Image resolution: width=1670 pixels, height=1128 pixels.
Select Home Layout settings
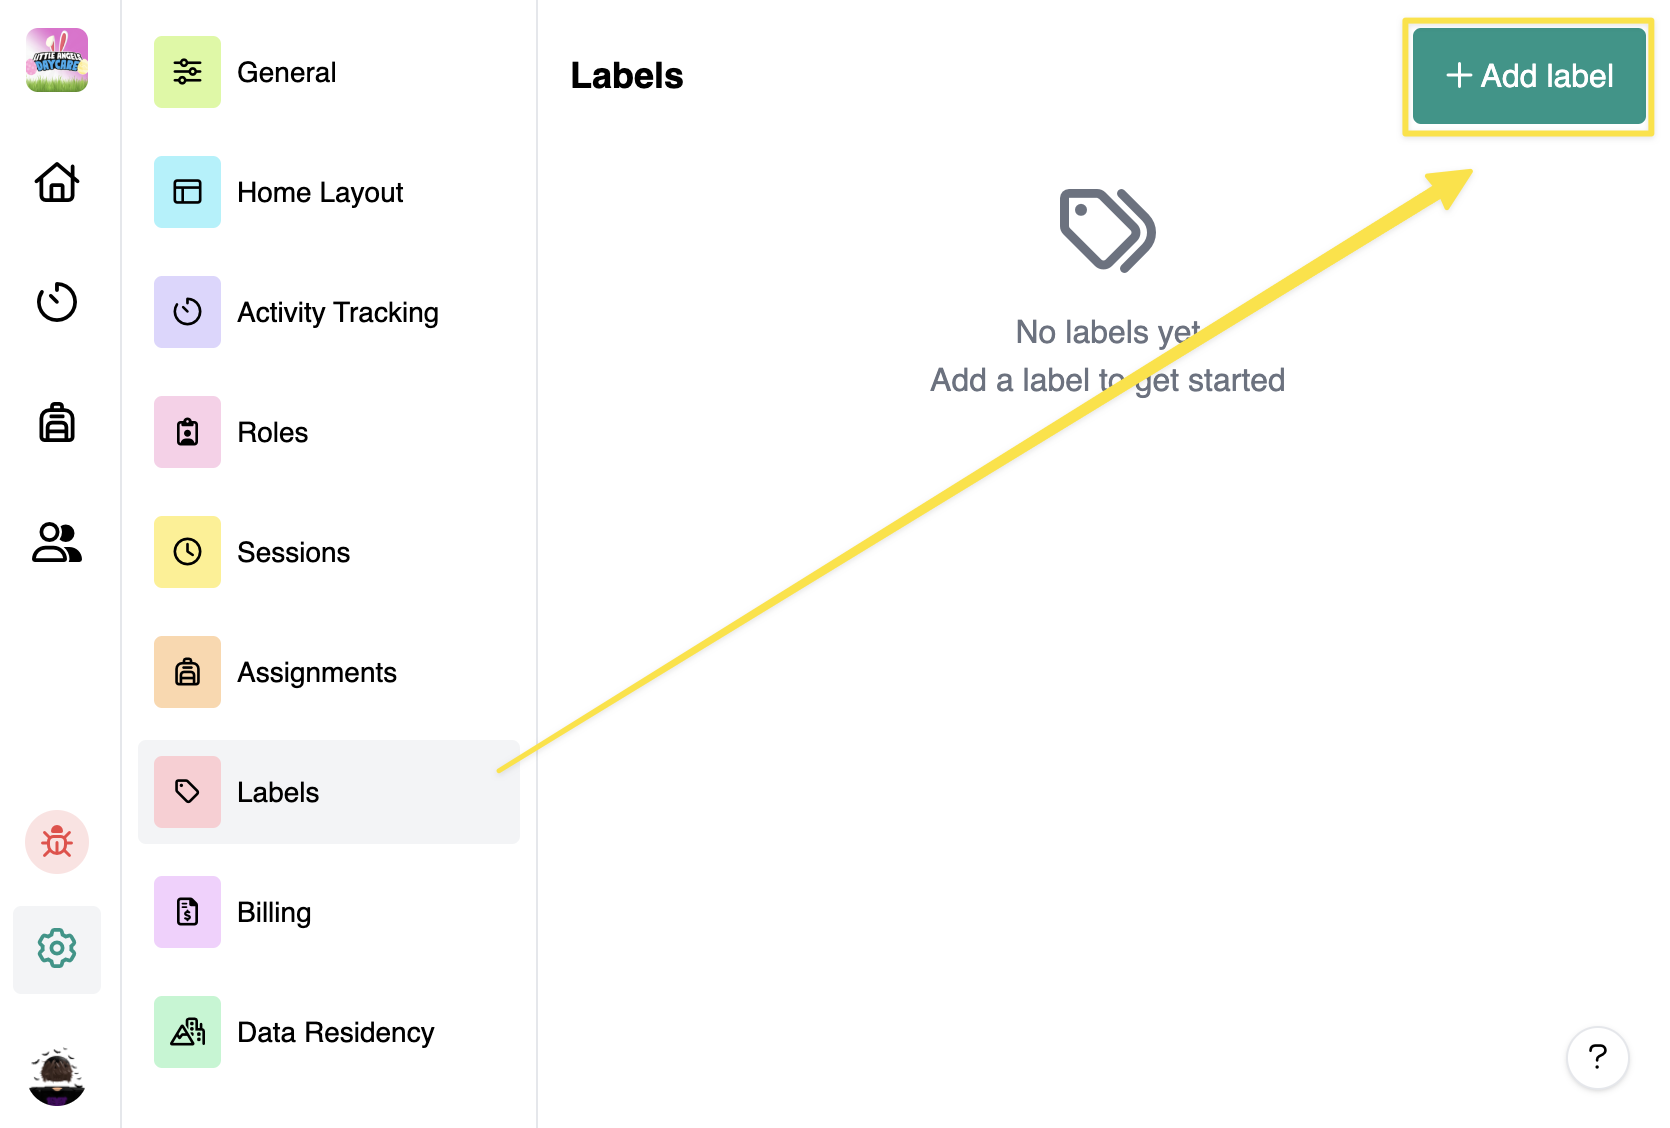click(x=320, y=192)
